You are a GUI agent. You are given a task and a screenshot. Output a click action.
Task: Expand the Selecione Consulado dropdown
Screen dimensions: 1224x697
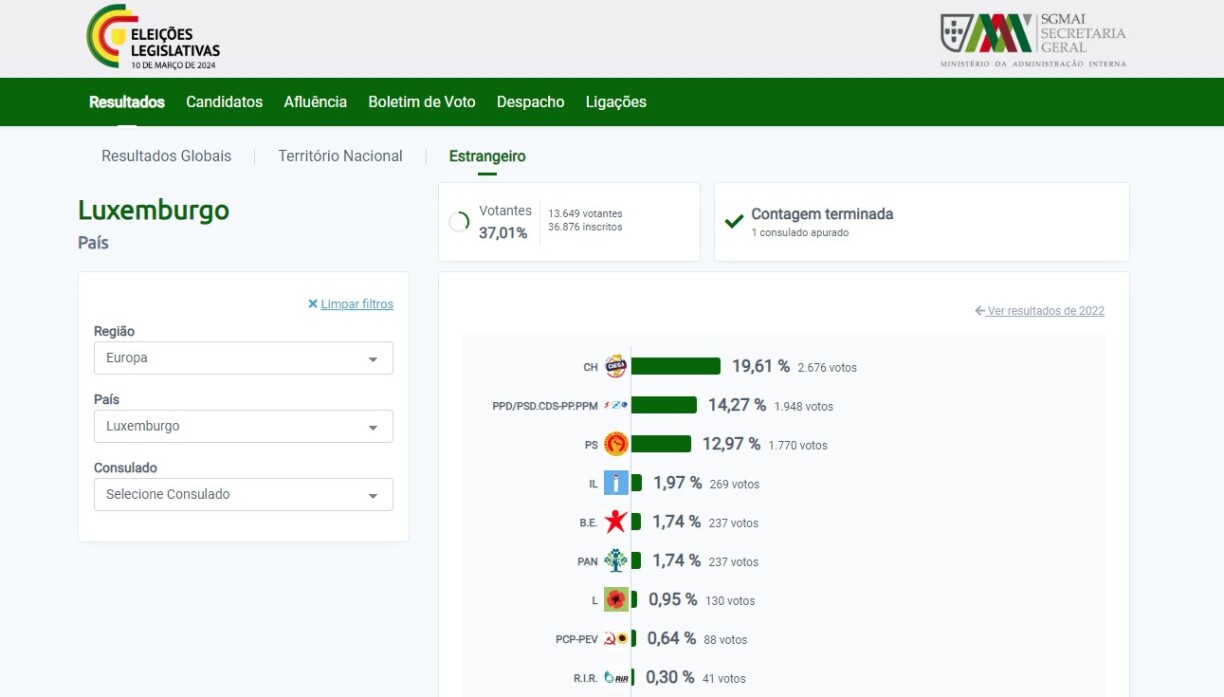(243, 494)
